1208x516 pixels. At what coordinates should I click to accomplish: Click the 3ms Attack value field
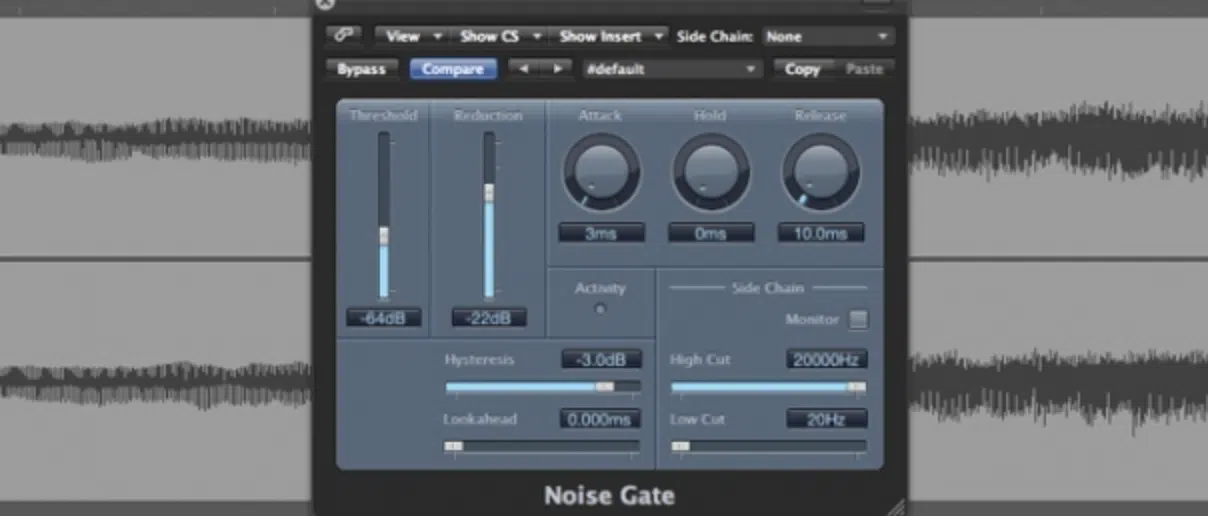[x=601, y=233]
